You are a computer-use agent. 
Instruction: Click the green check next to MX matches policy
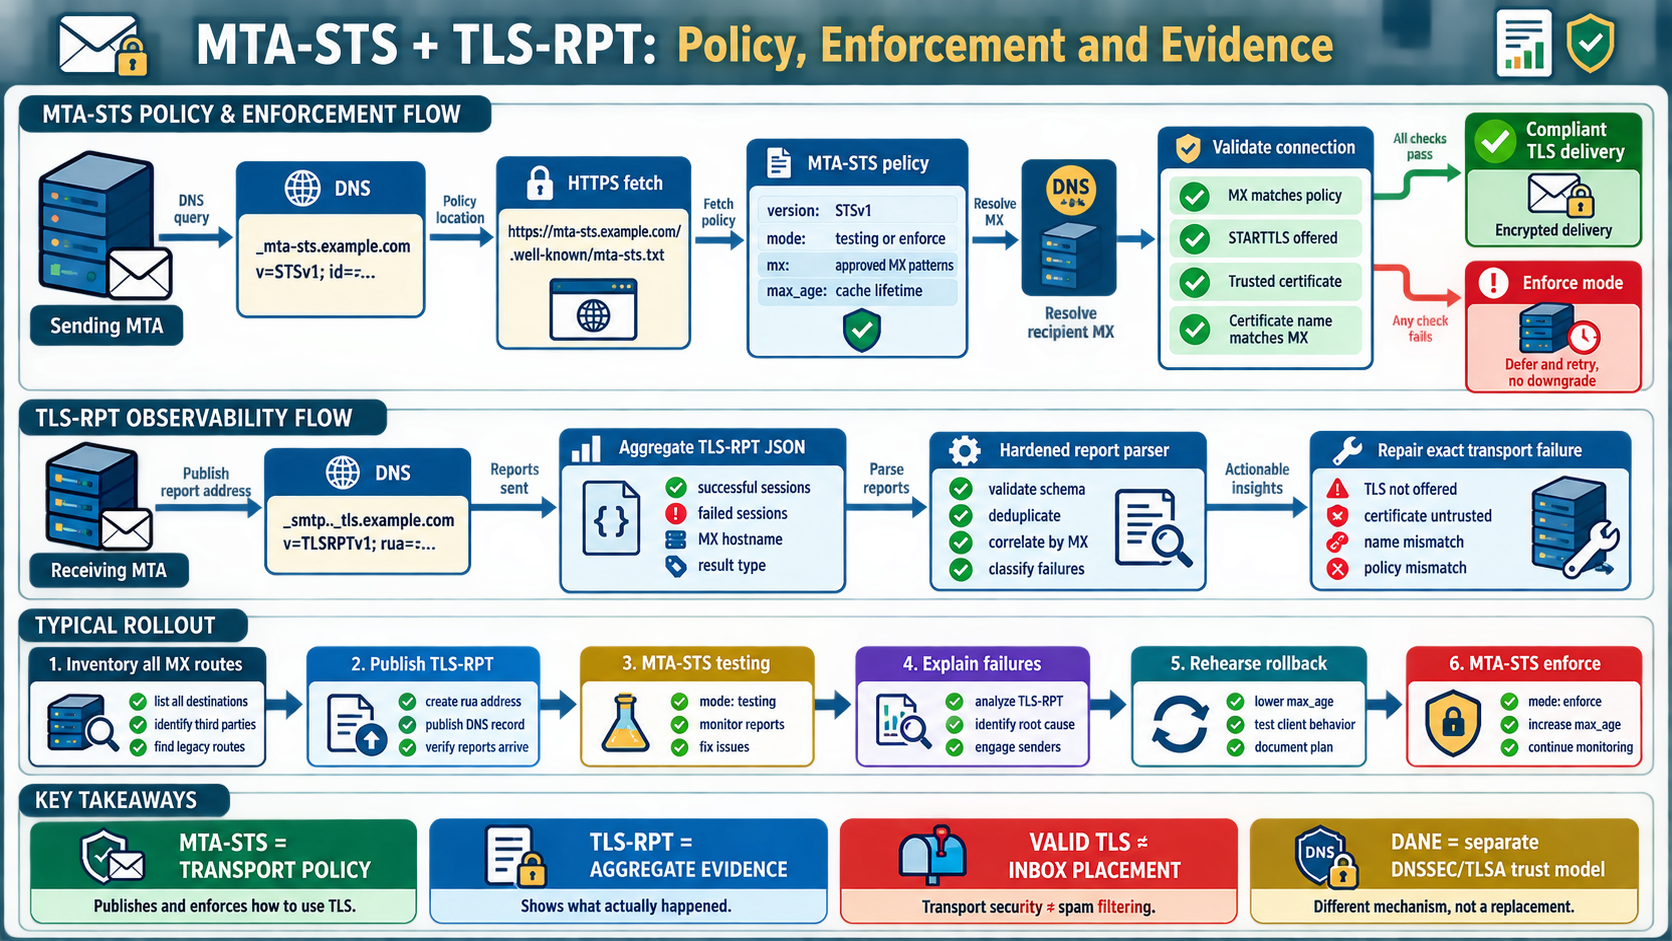(x=1194, y=196)
